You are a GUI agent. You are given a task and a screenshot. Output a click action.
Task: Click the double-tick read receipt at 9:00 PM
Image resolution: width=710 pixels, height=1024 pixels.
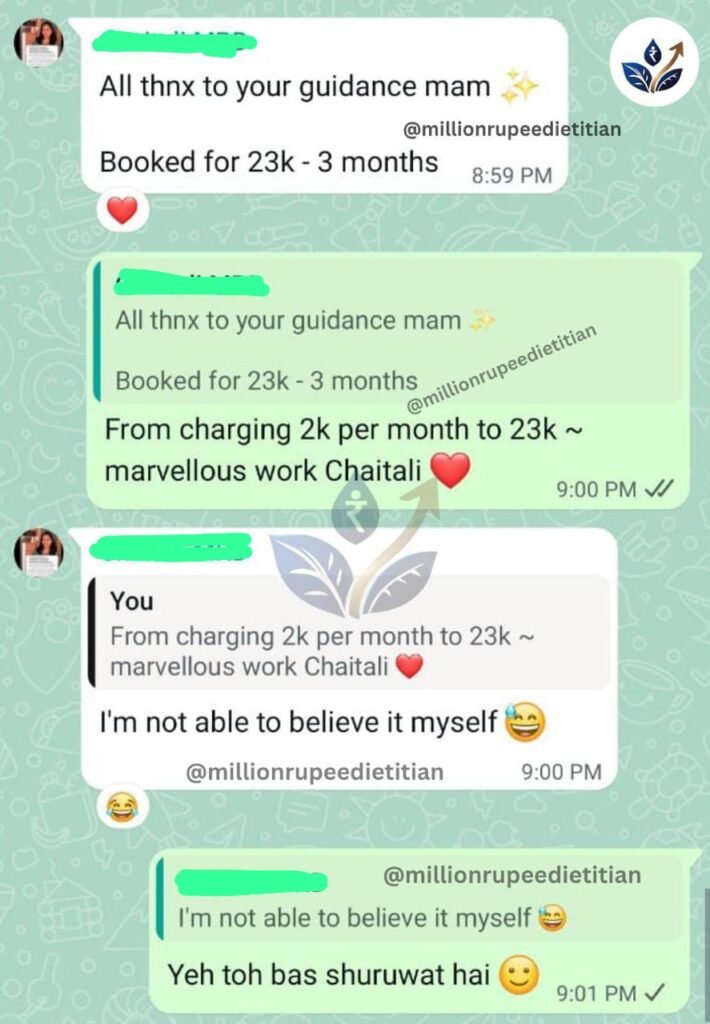coord(658,488)
